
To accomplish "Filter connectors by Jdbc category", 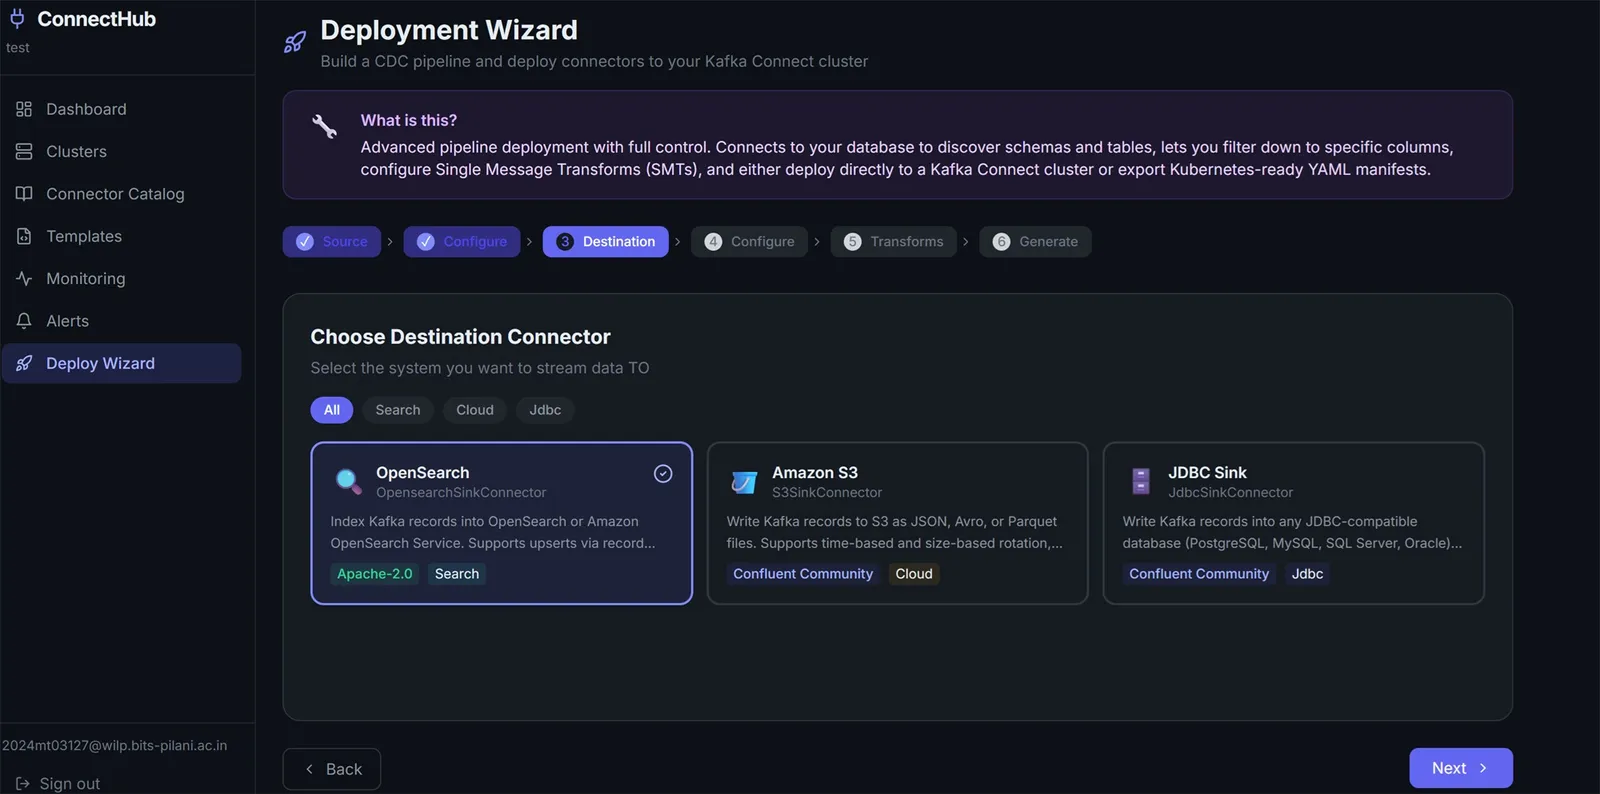I will pyautogui.click(x=545, y=410).
